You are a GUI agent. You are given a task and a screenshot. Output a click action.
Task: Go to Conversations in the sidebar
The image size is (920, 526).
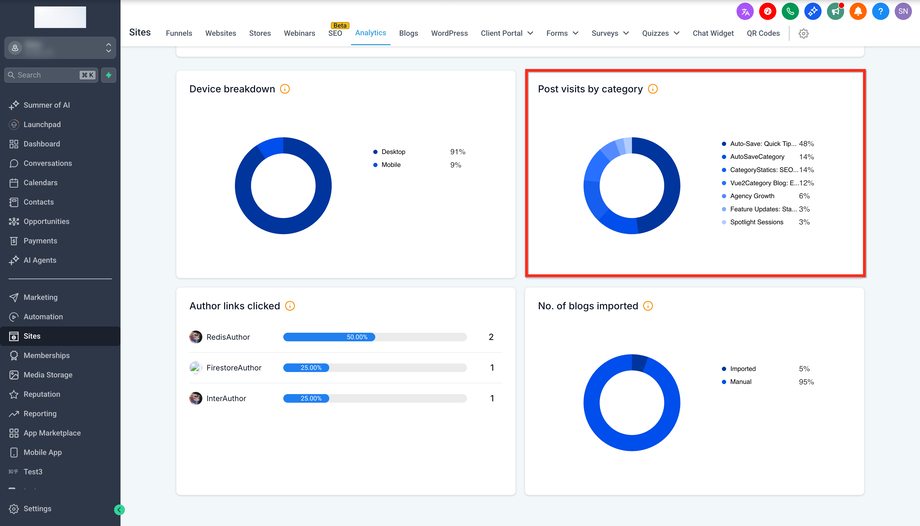48,163
